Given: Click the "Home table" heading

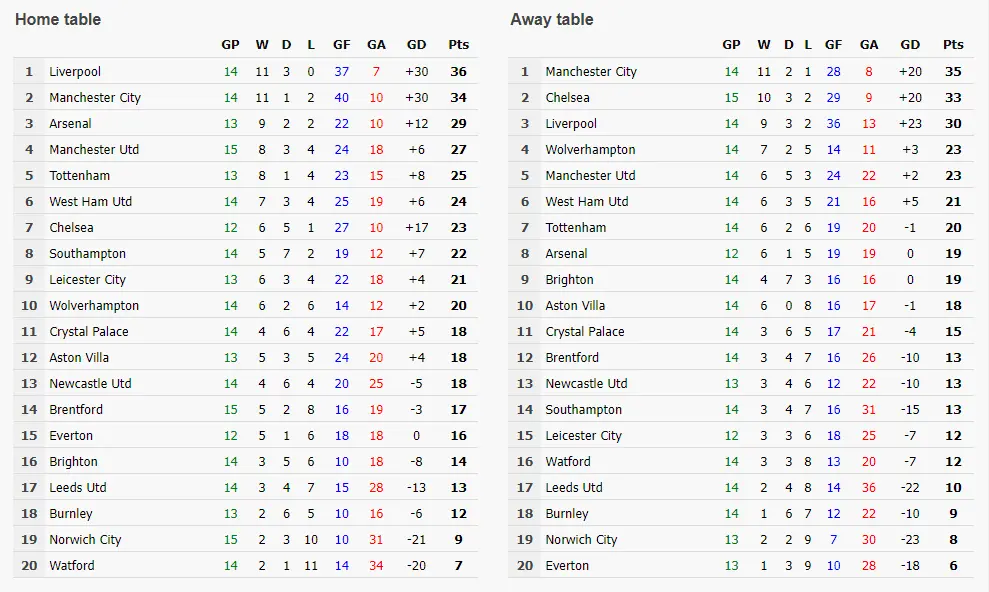Looking at the screenshot, I should (x=58, y=20).
